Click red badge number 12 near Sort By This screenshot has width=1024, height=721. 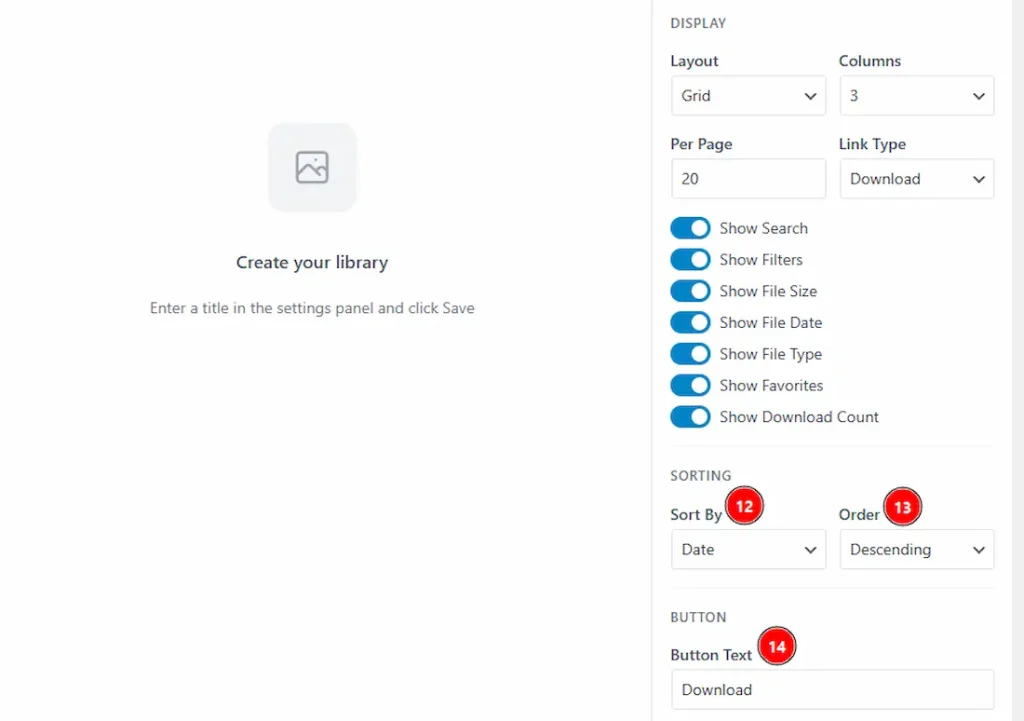[744, 506]
